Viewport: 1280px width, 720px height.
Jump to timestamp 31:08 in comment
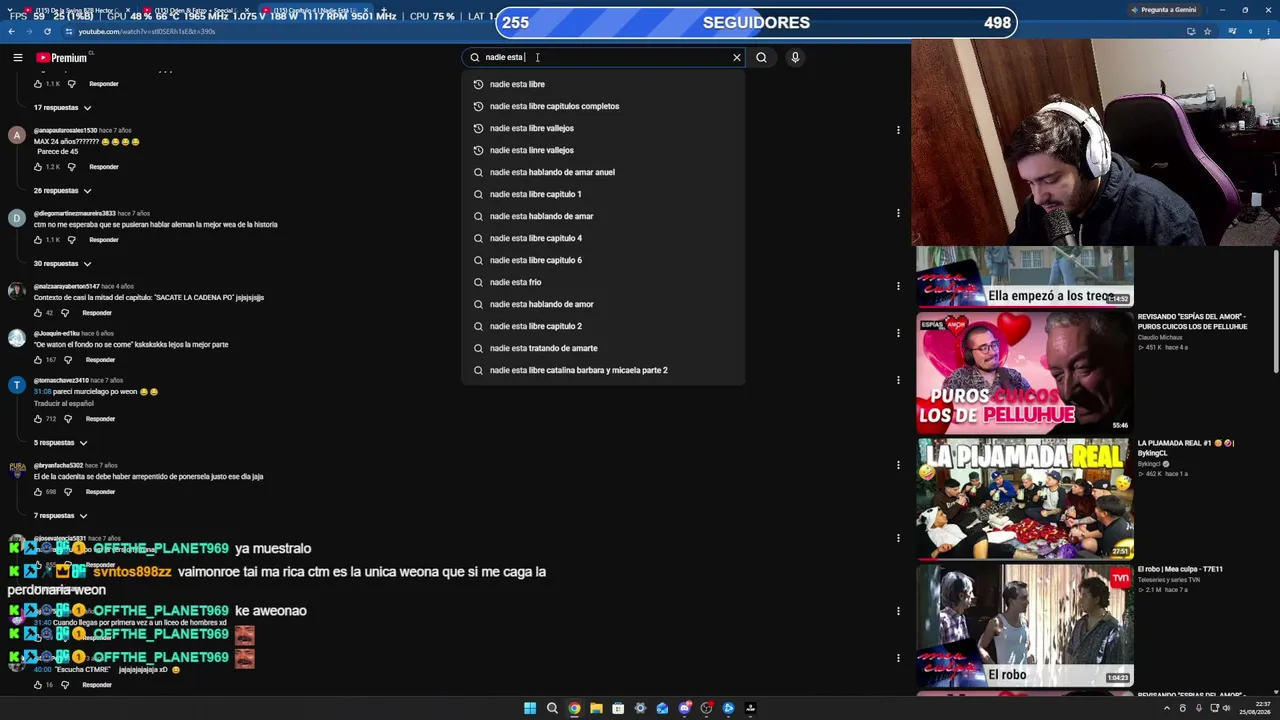point(41,392)
